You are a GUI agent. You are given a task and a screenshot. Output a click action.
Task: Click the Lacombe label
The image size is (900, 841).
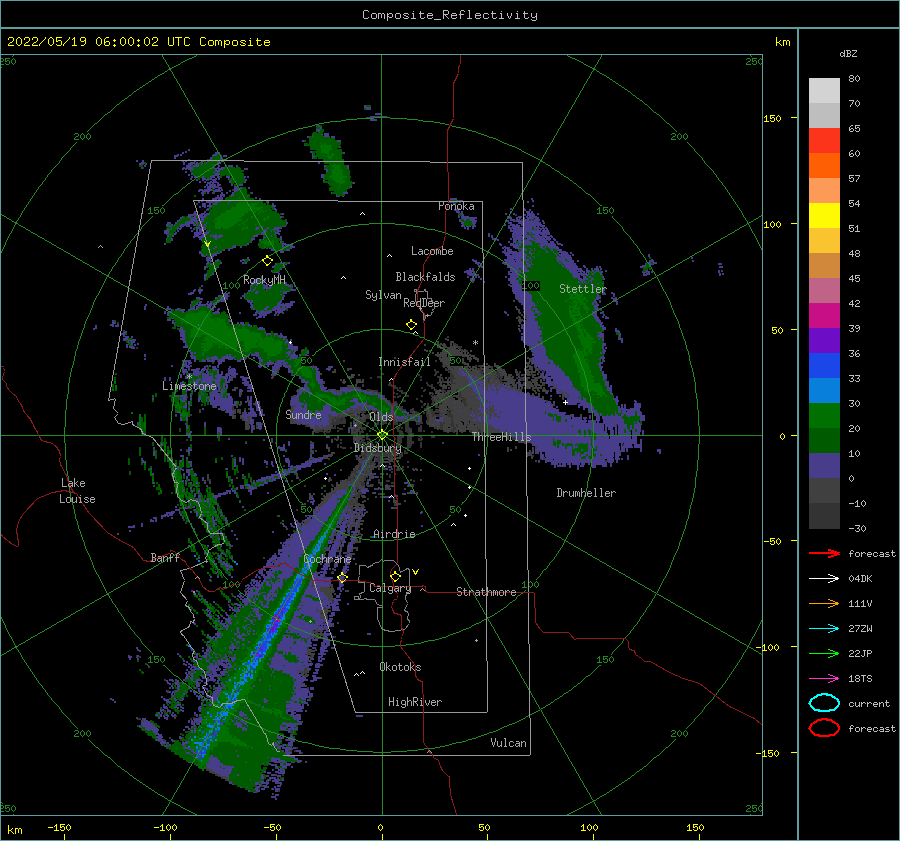(432, 251)
